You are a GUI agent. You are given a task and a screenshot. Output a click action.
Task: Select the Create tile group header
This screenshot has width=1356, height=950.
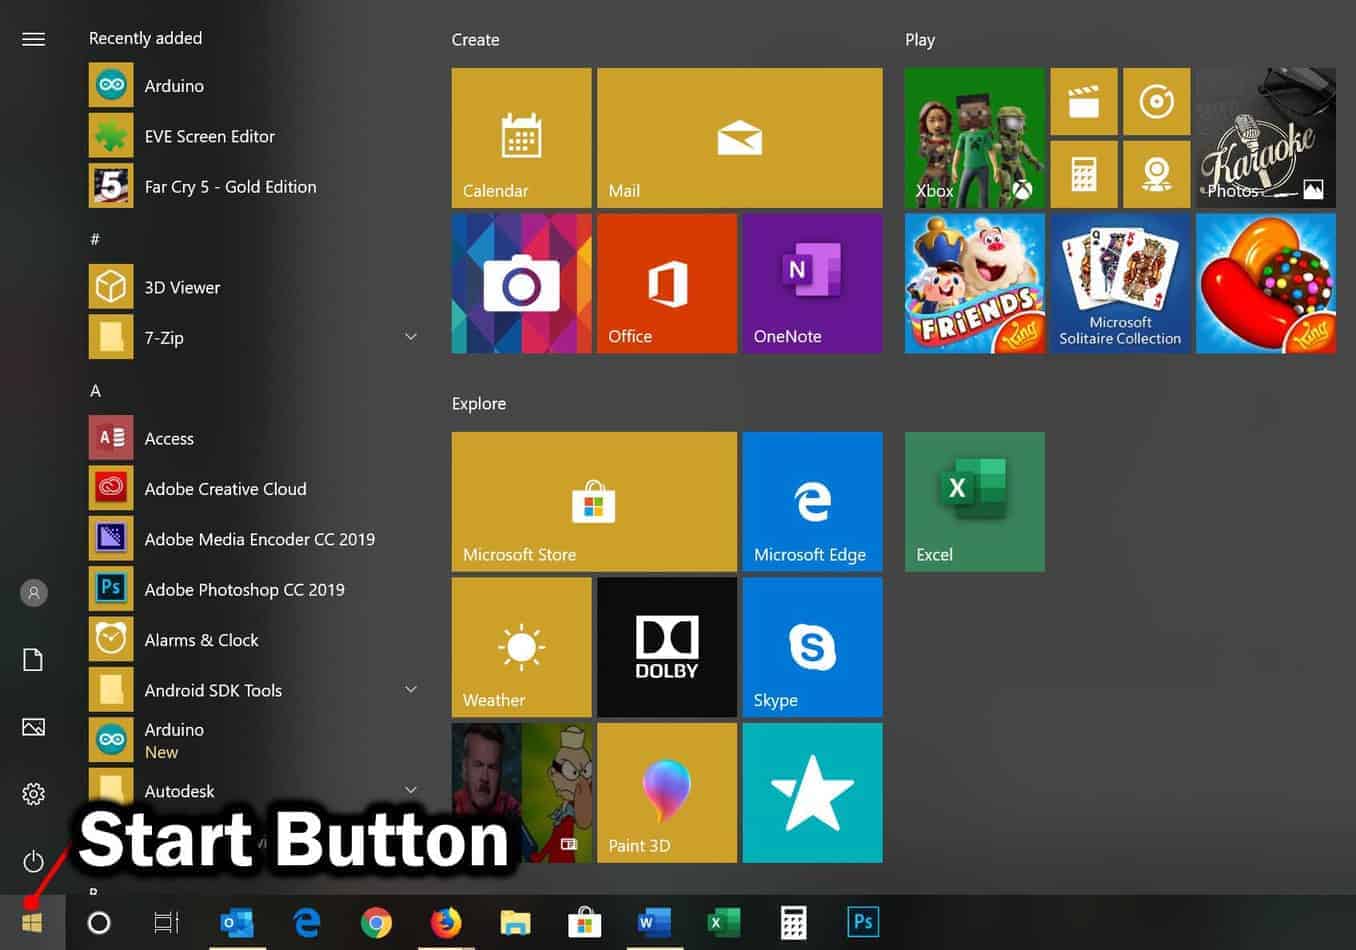[x=475, y=40]
